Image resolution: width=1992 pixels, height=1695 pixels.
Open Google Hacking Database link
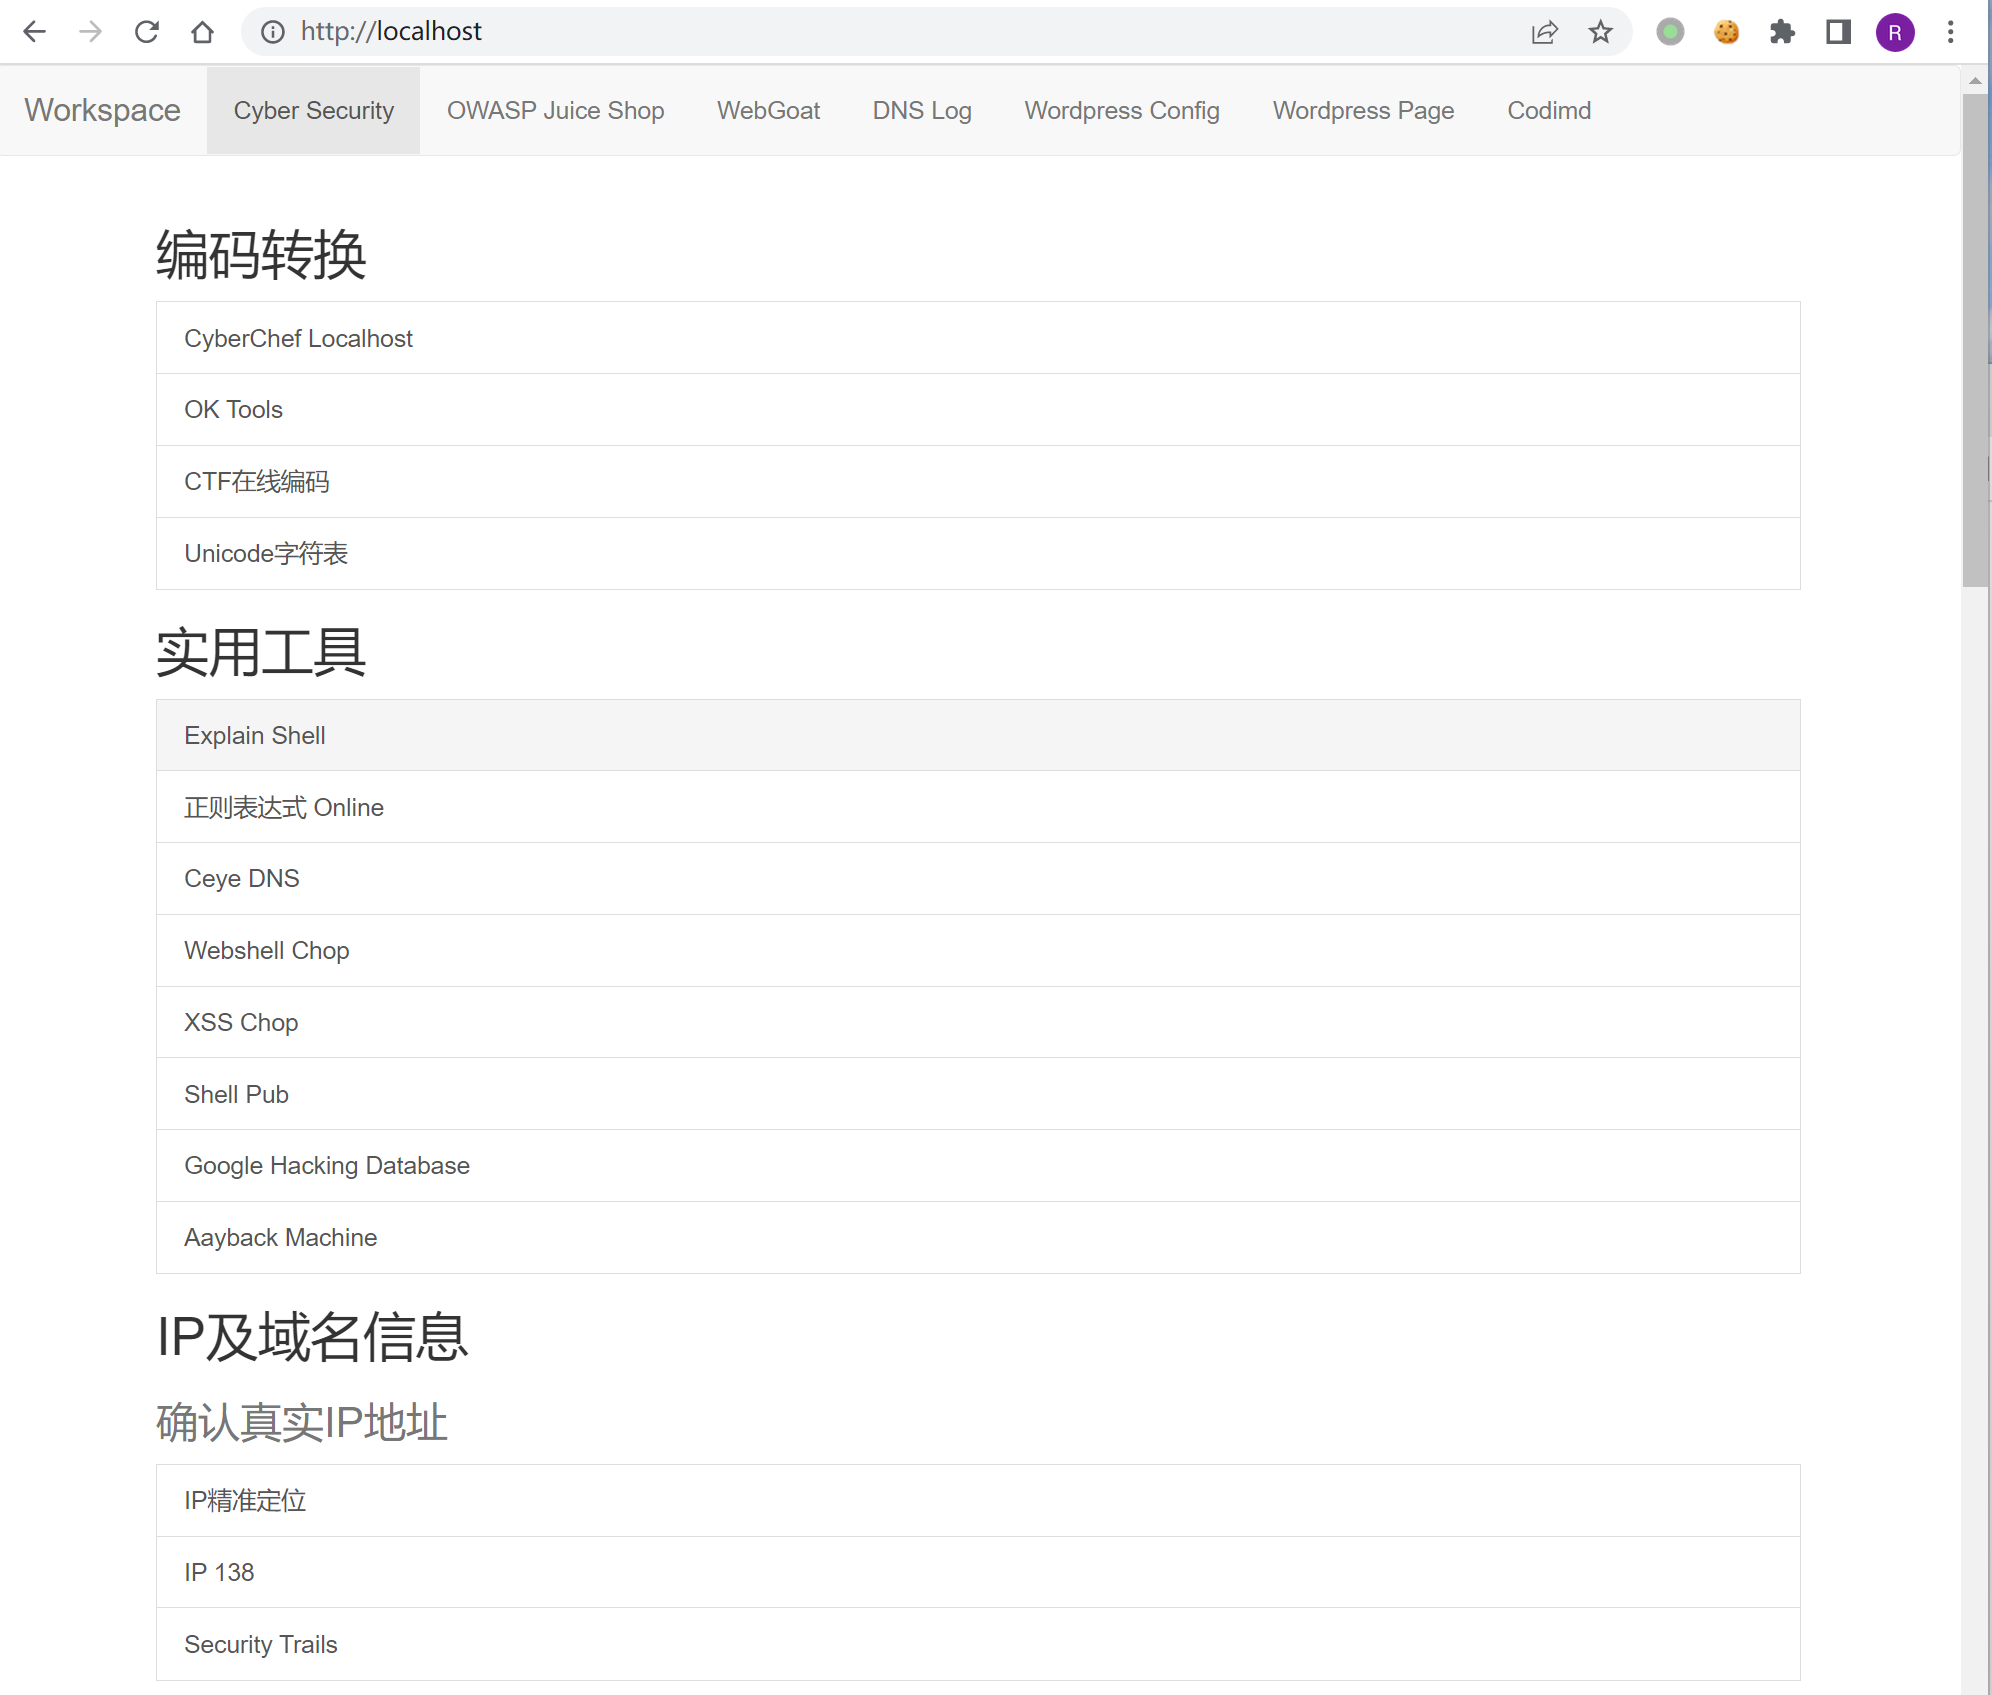(x=326, y=1165)
